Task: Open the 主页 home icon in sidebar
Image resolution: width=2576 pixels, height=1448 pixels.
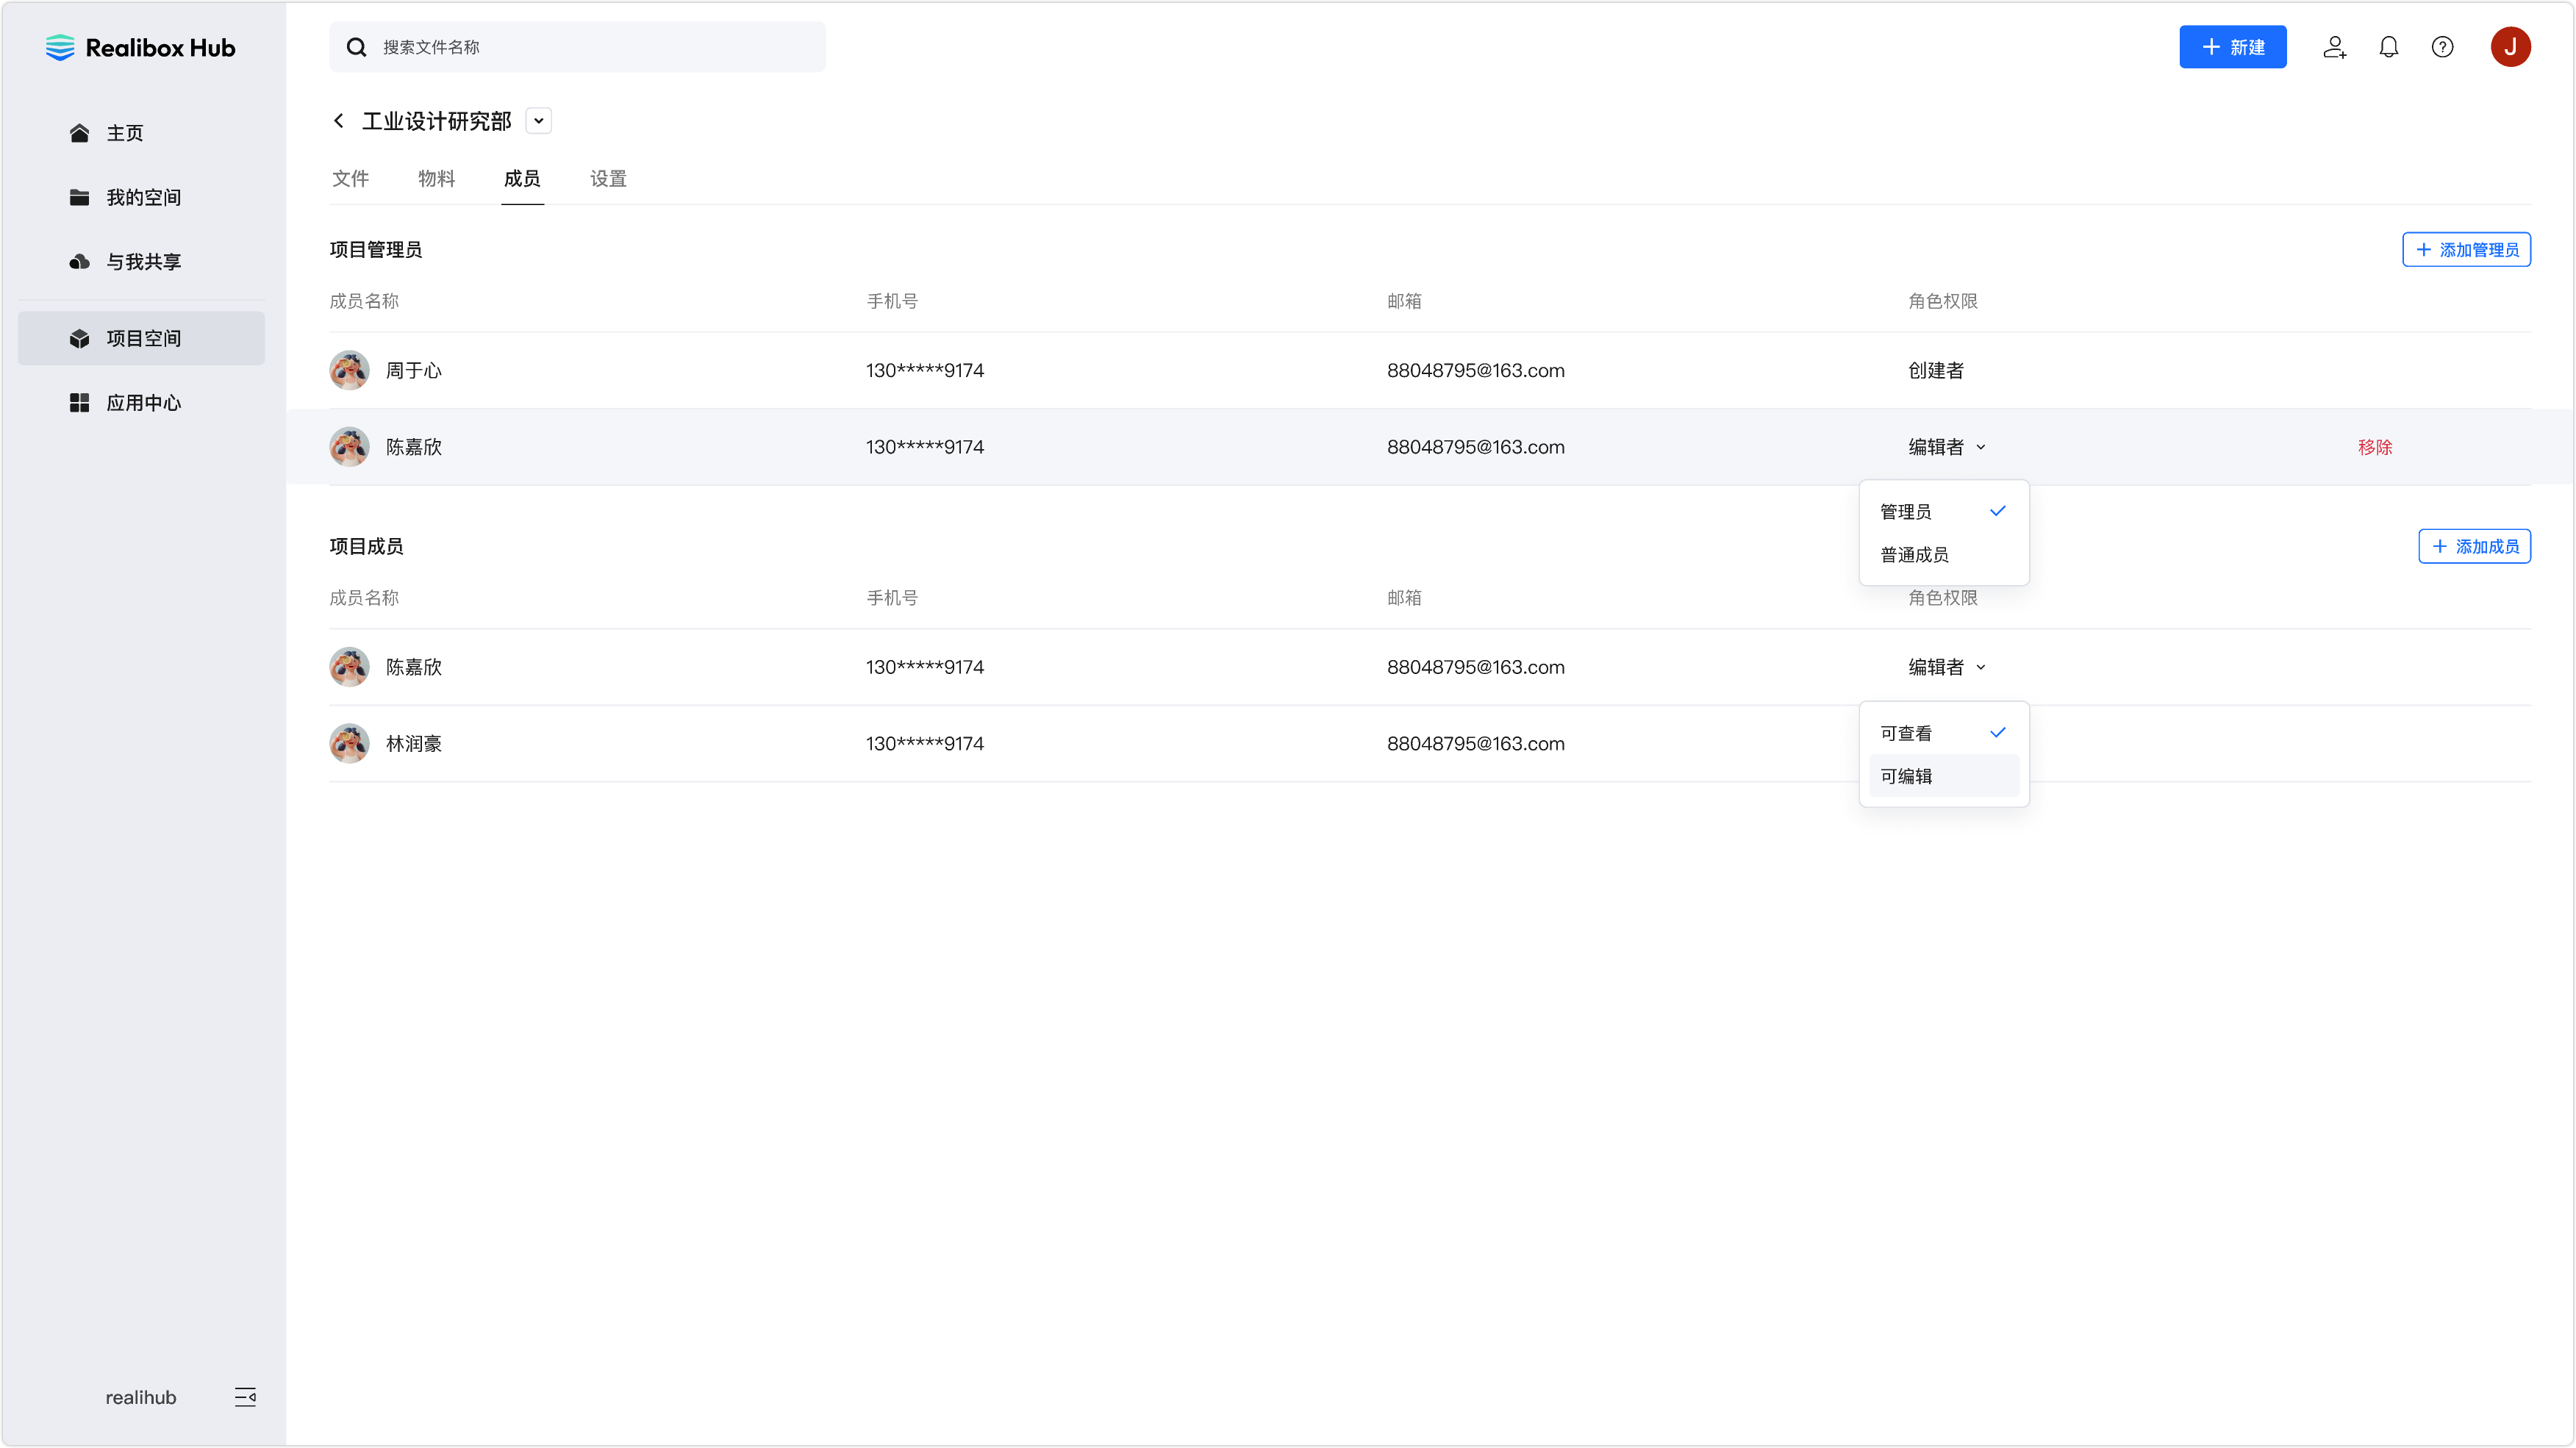Action: [79, 133]
